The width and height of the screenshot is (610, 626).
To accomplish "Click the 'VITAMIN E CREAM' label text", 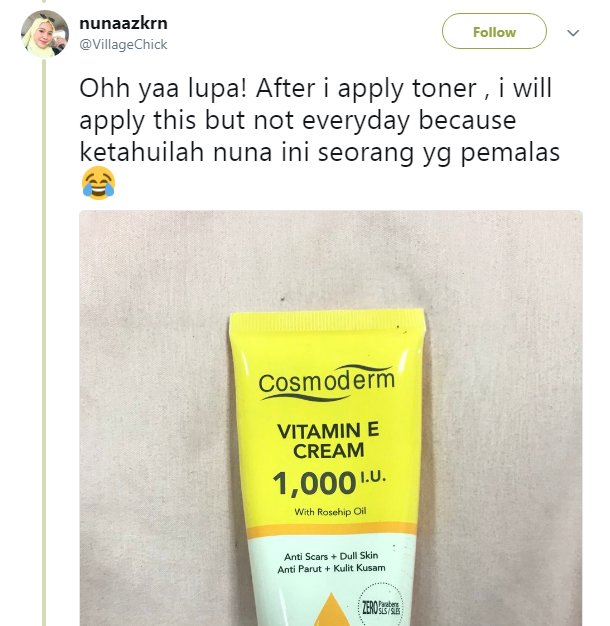I will 328,441.
